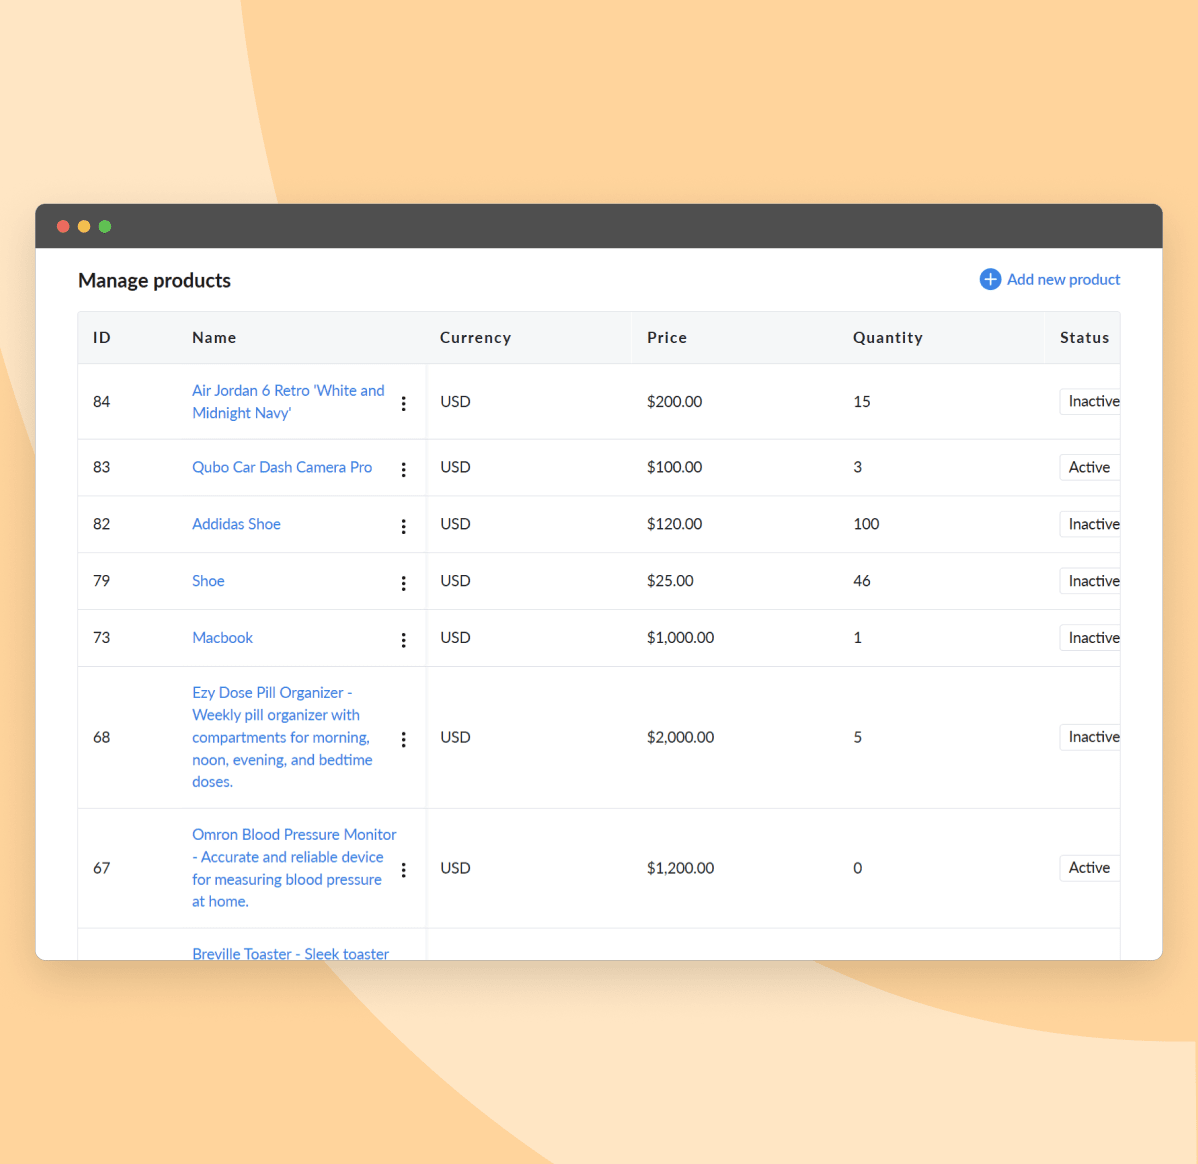Click the Inactive status badge for product 79
This screenshot has width=1198, height=1164.
click(1090, 581)
